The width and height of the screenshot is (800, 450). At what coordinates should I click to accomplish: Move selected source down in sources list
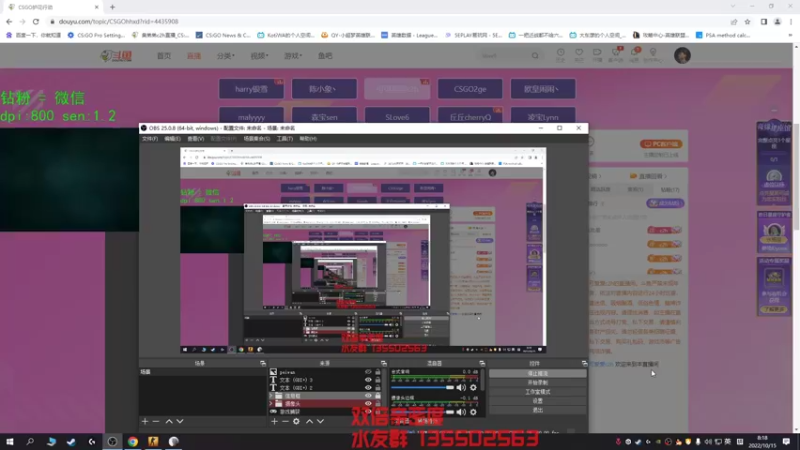point(320,421)
